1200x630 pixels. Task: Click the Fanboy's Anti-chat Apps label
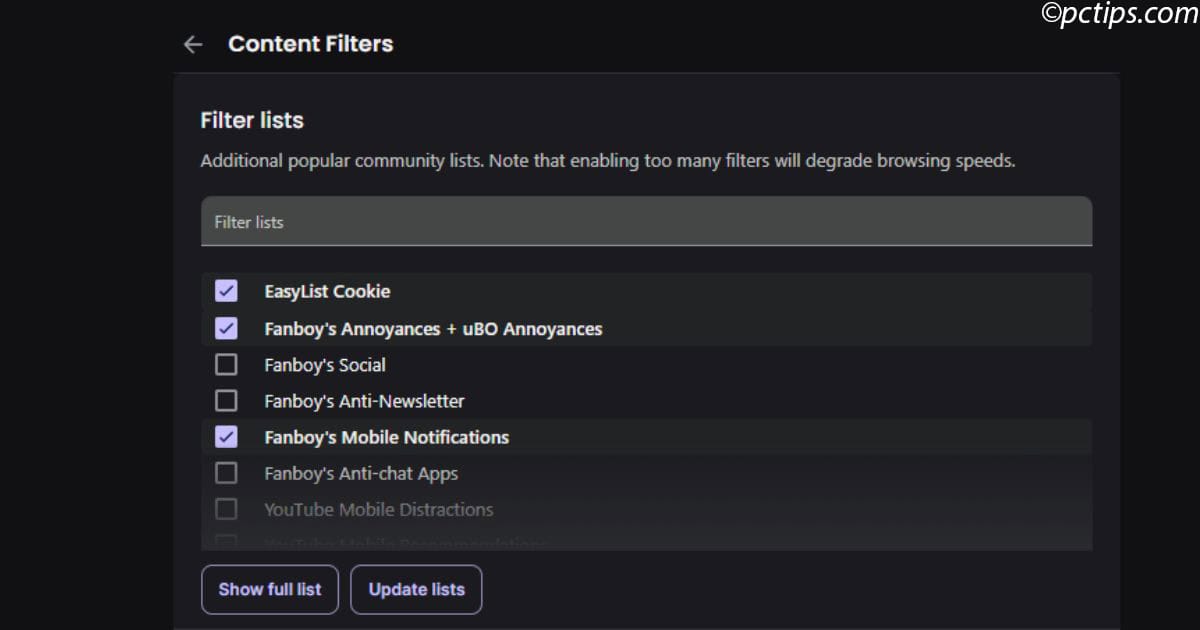pos(361,473)
